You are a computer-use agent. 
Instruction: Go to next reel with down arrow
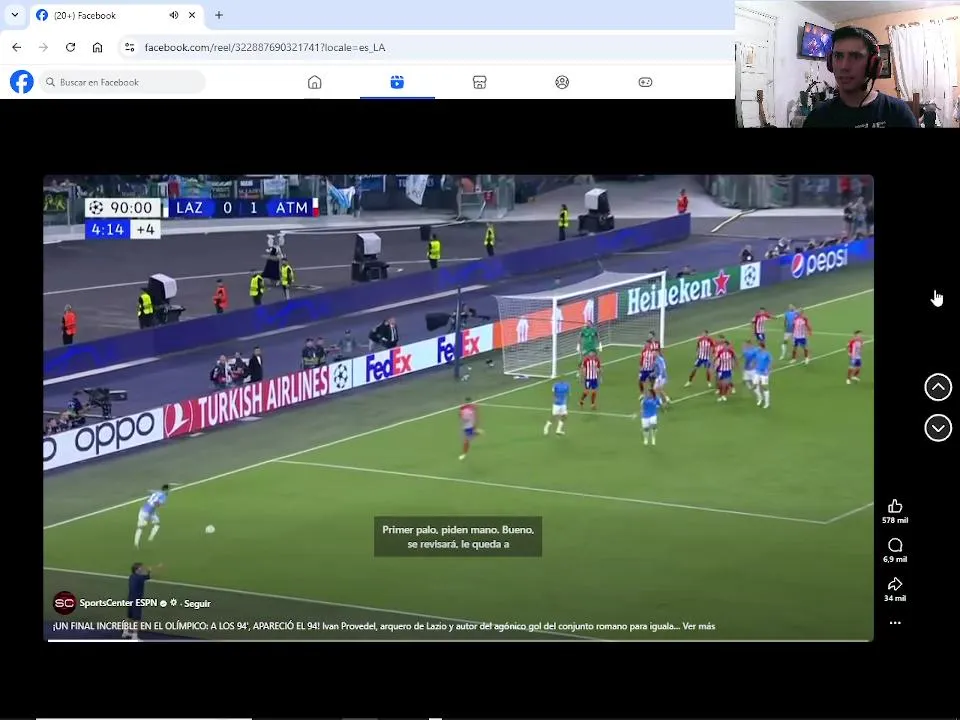pos(937,427)
